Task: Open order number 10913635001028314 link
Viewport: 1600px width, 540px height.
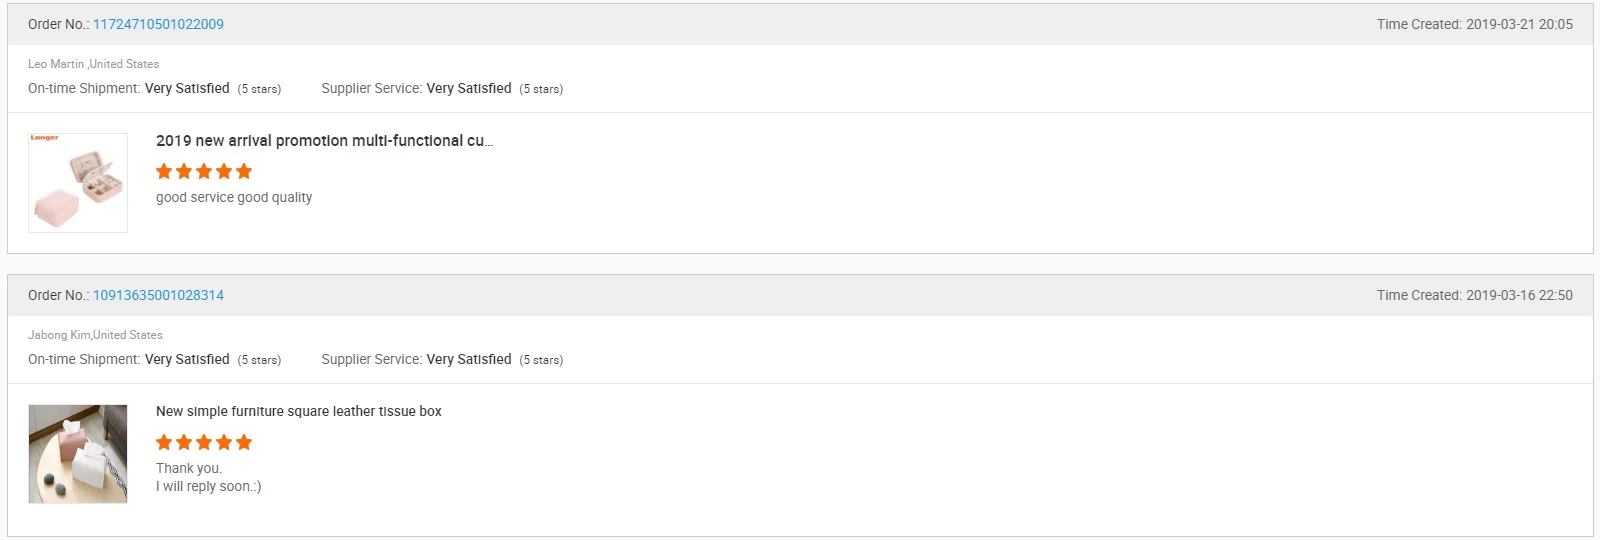Action: pos(158,295)
